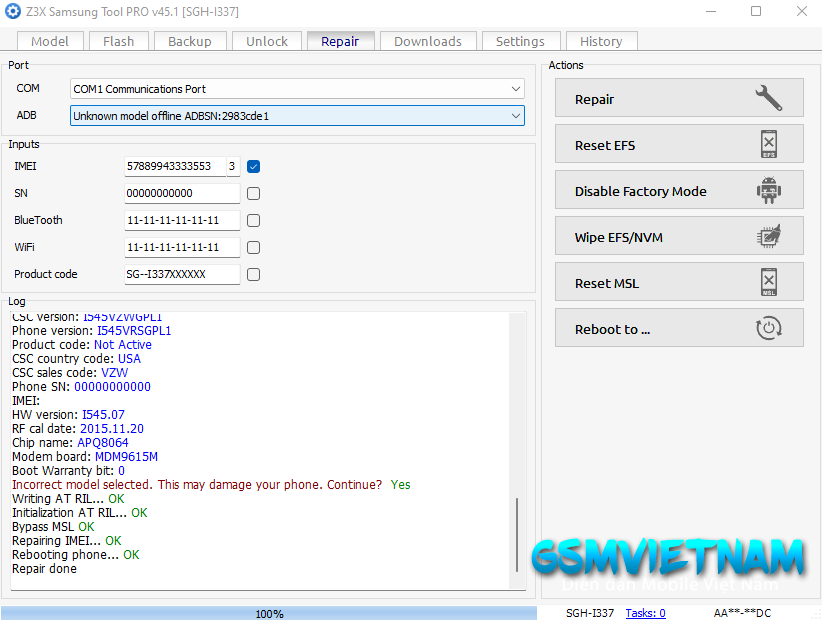This screenshot has height=620, width=822.
Task: Click Disable Factory Mode button
Action: tap(679, 190)
